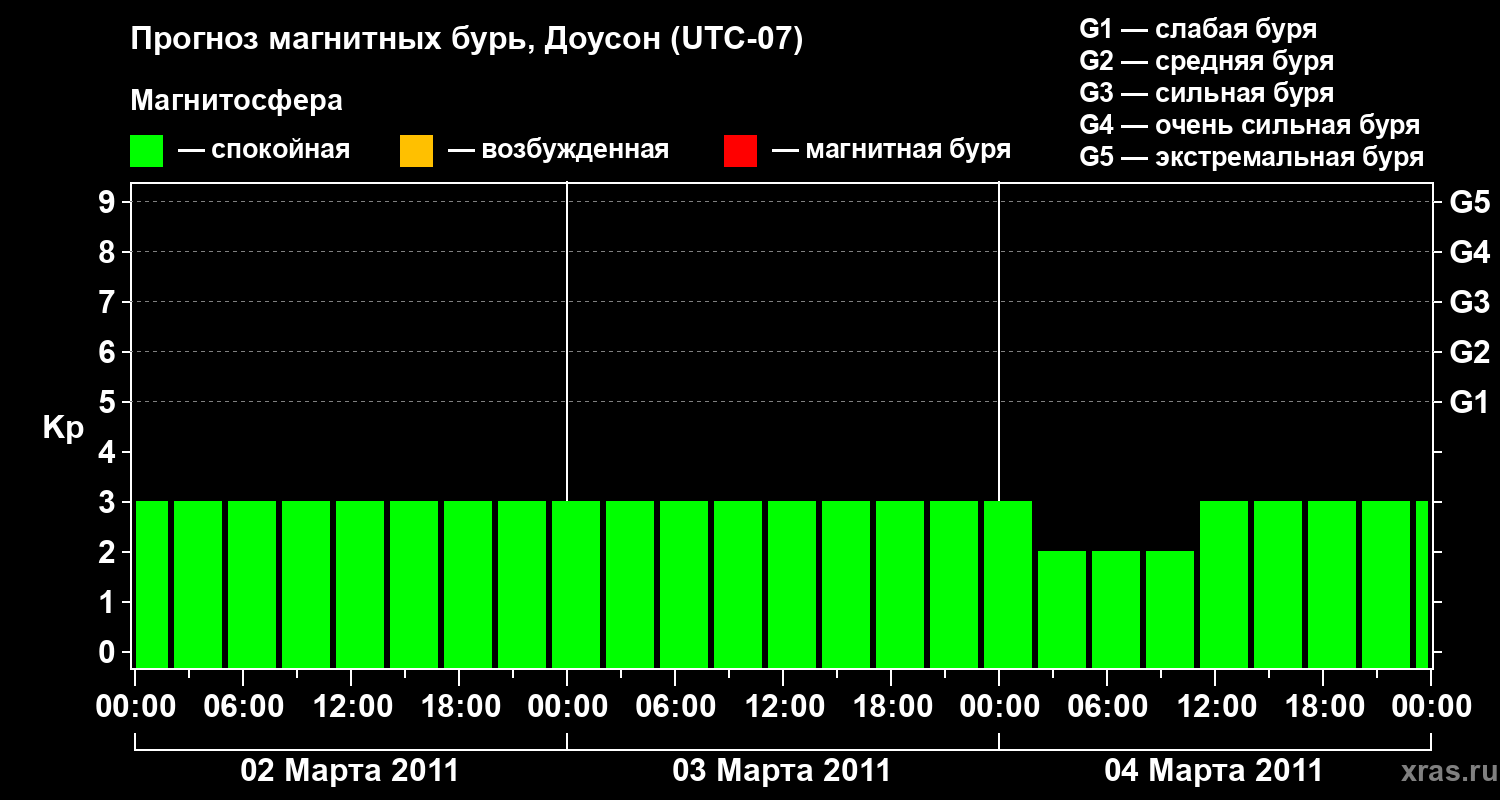Click the '— магнитная буря' legend label
Image resolution: width=1500 pixels, height=800 pixels.
coord(892,151)
